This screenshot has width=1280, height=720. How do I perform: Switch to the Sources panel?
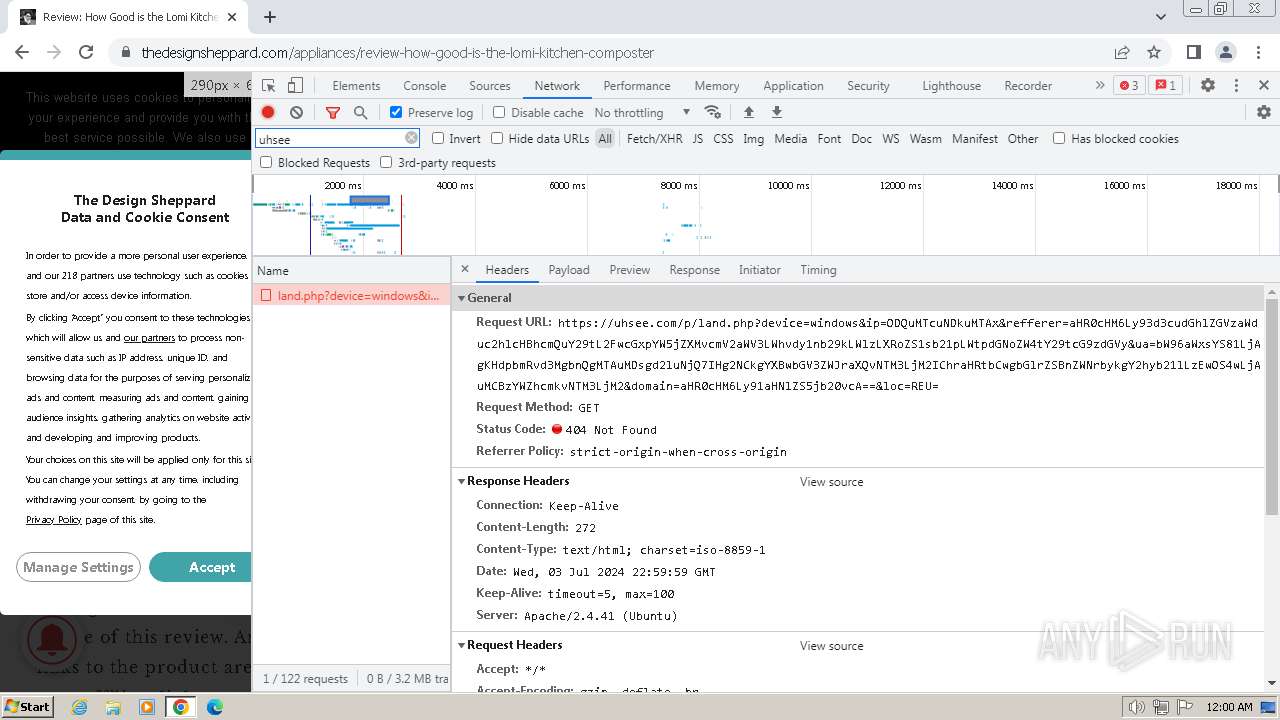(490, 86)
